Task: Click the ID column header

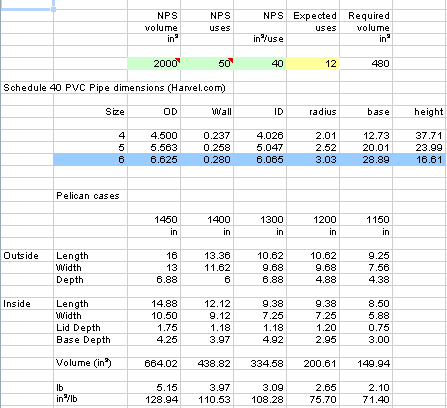Action: [x=279, y=112]
